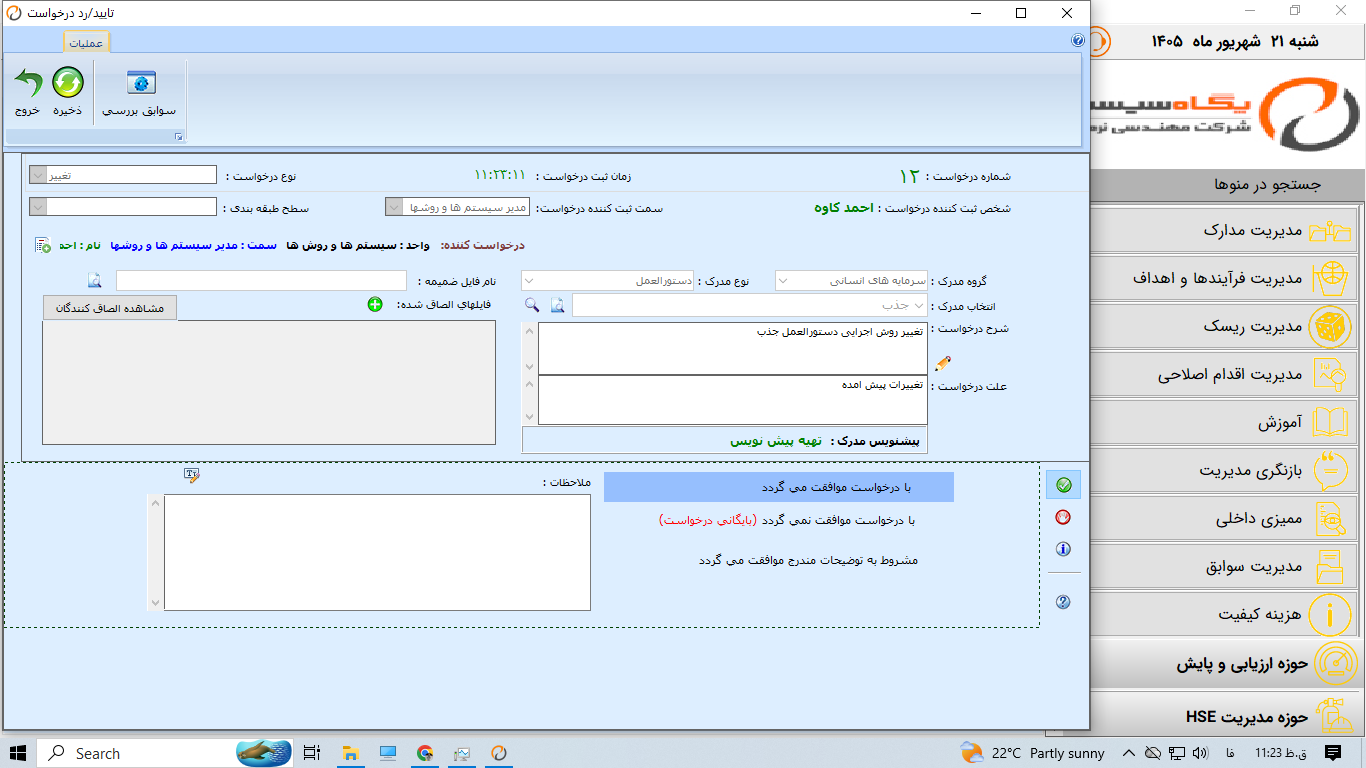
Task: Click the Windows Start button
Action: [17, 753]
